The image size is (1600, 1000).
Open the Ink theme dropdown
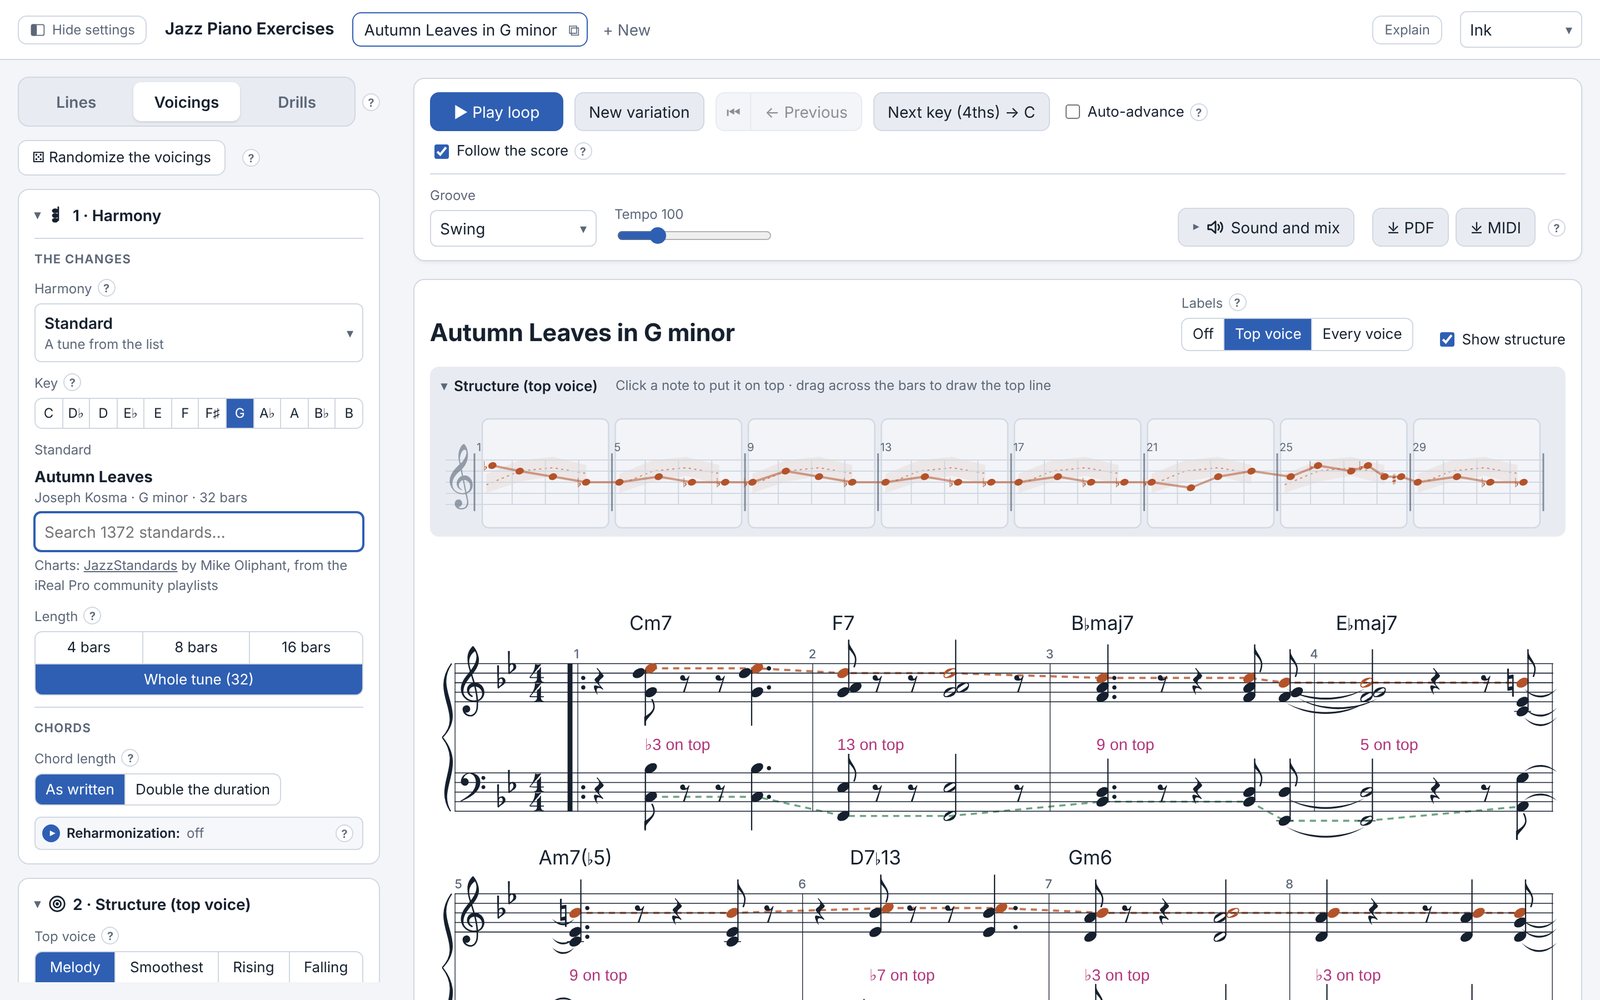(x=1520, y=30)
